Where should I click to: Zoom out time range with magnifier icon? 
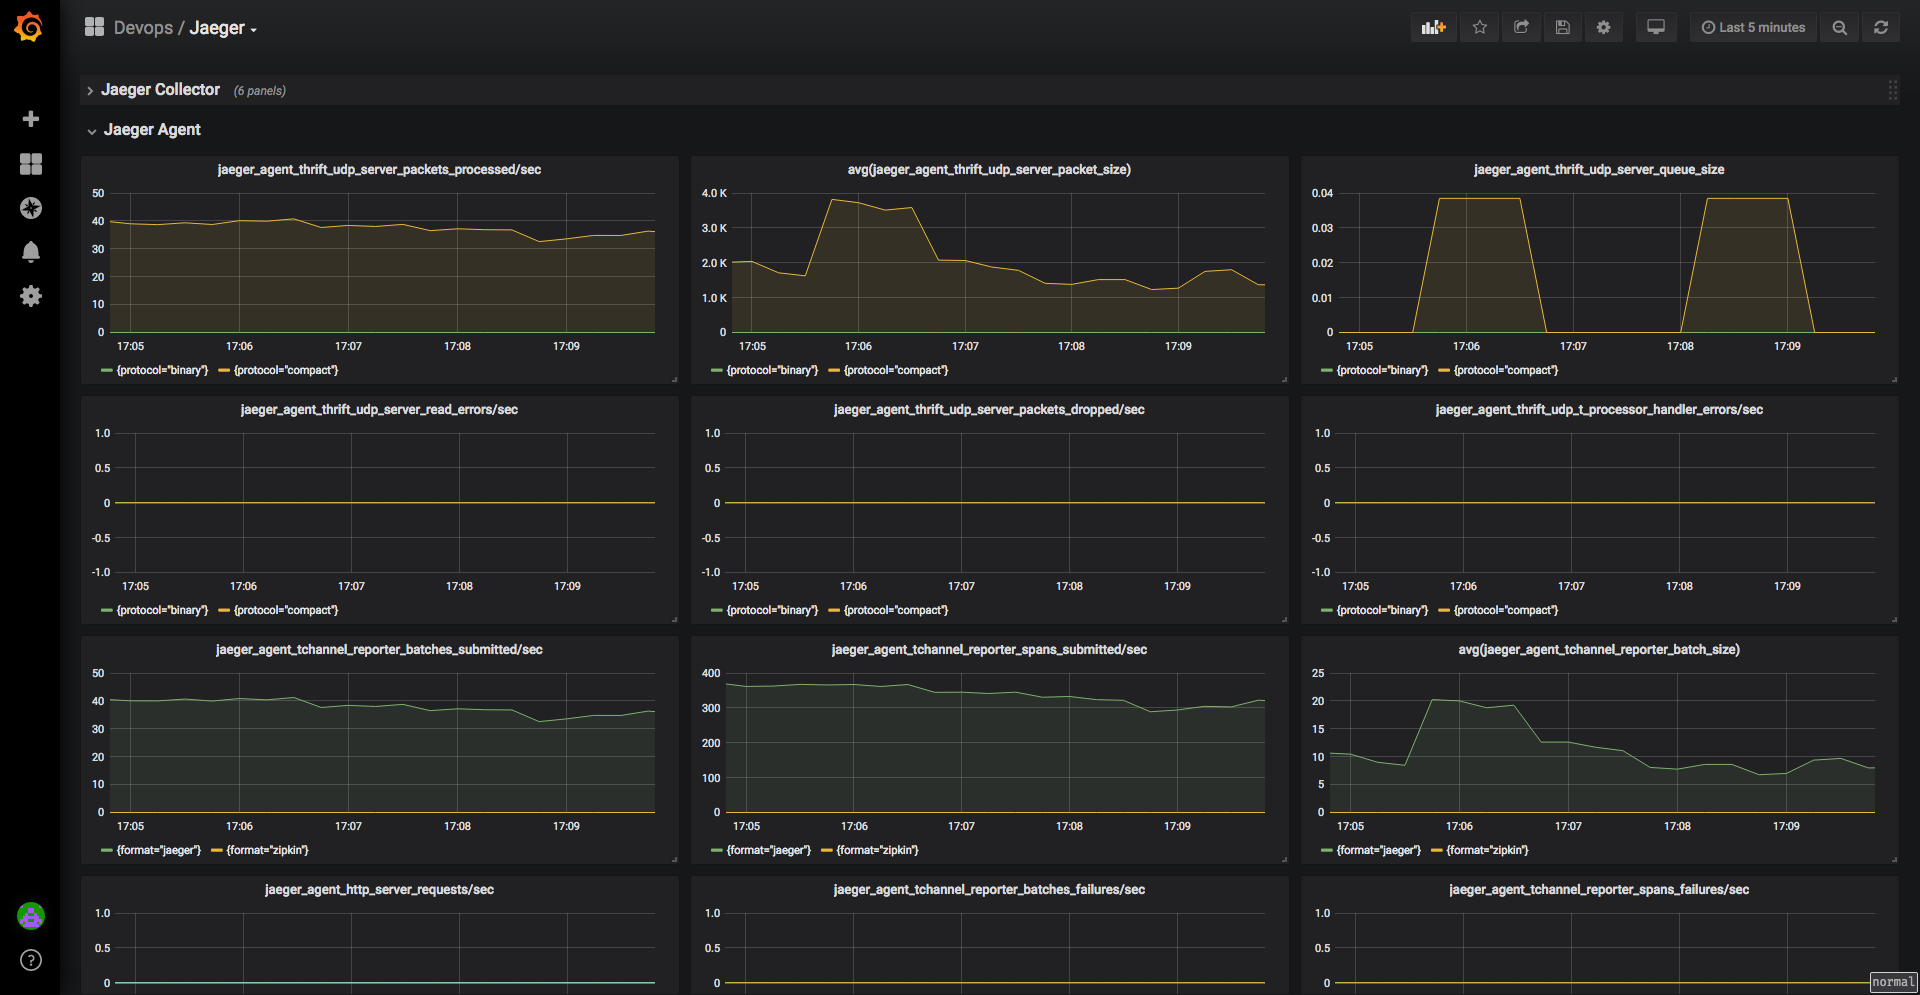coord(1839,28)
